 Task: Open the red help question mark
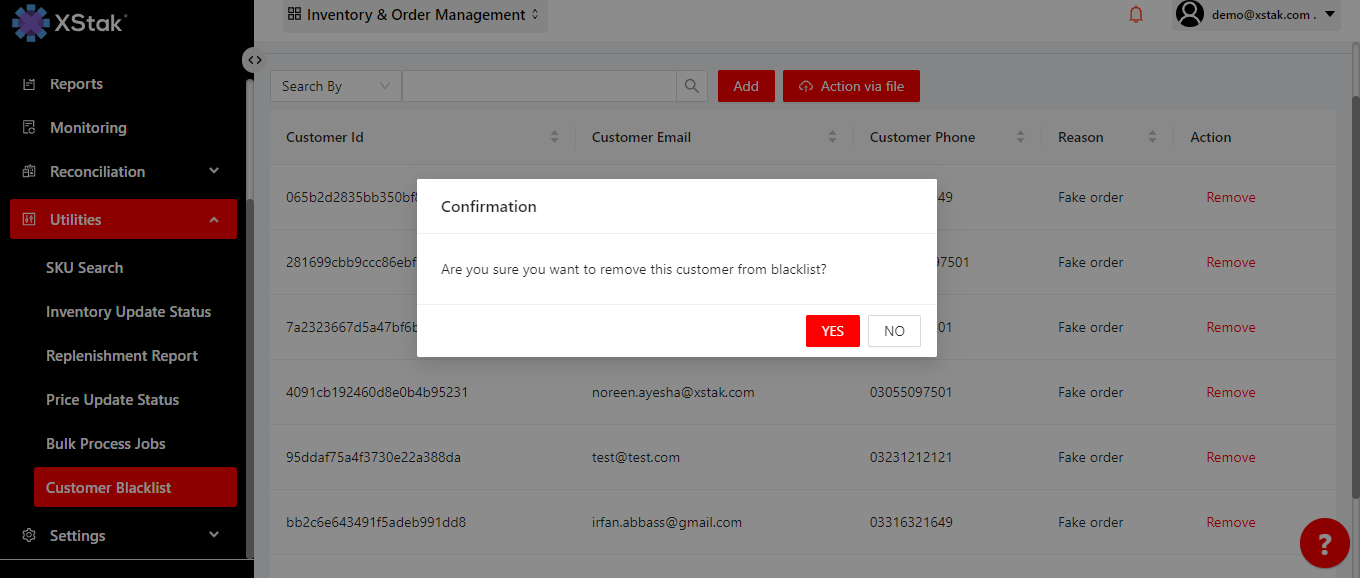coord(1324,544)
